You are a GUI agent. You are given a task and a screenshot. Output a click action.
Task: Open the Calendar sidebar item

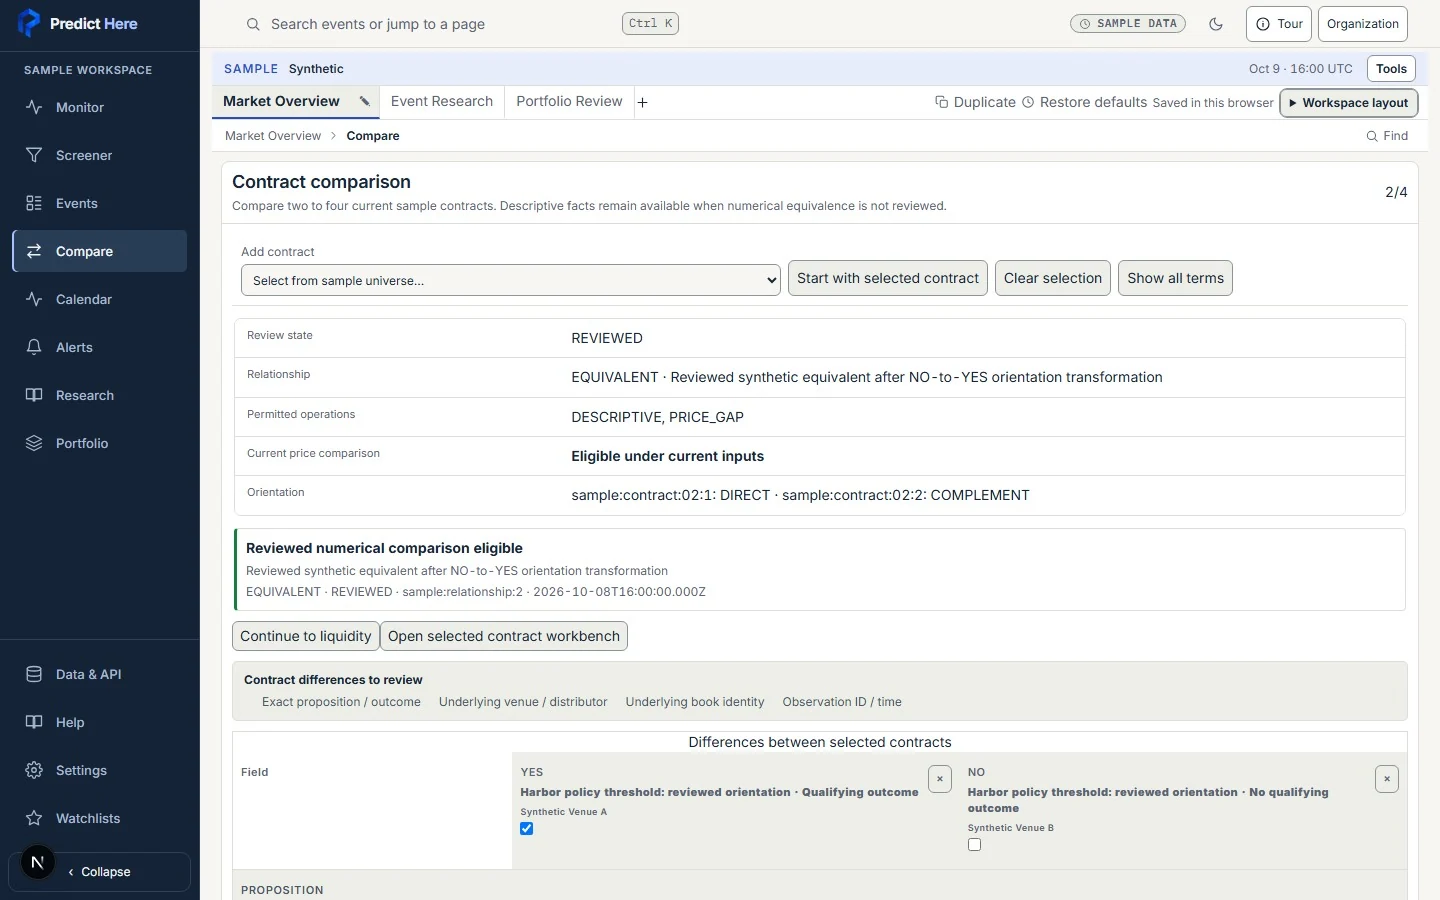pos(99,299)
